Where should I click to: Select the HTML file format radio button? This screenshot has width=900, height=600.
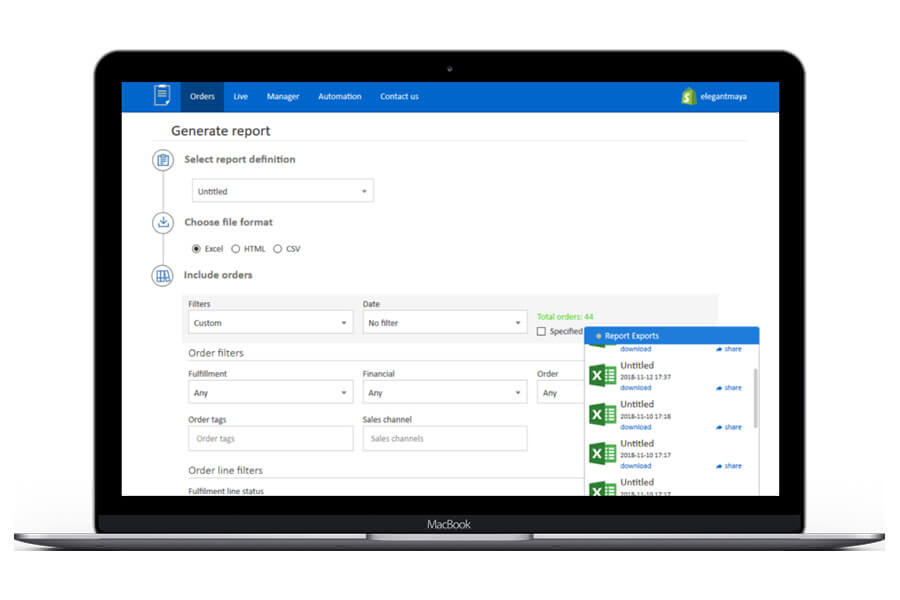point(235,249)
